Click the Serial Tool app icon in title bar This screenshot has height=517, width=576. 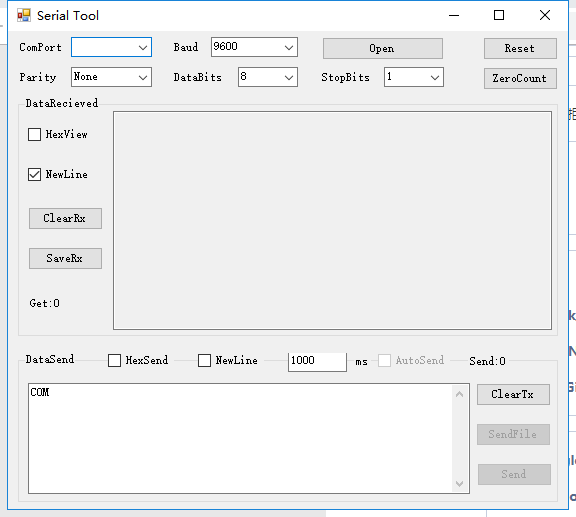24,15
